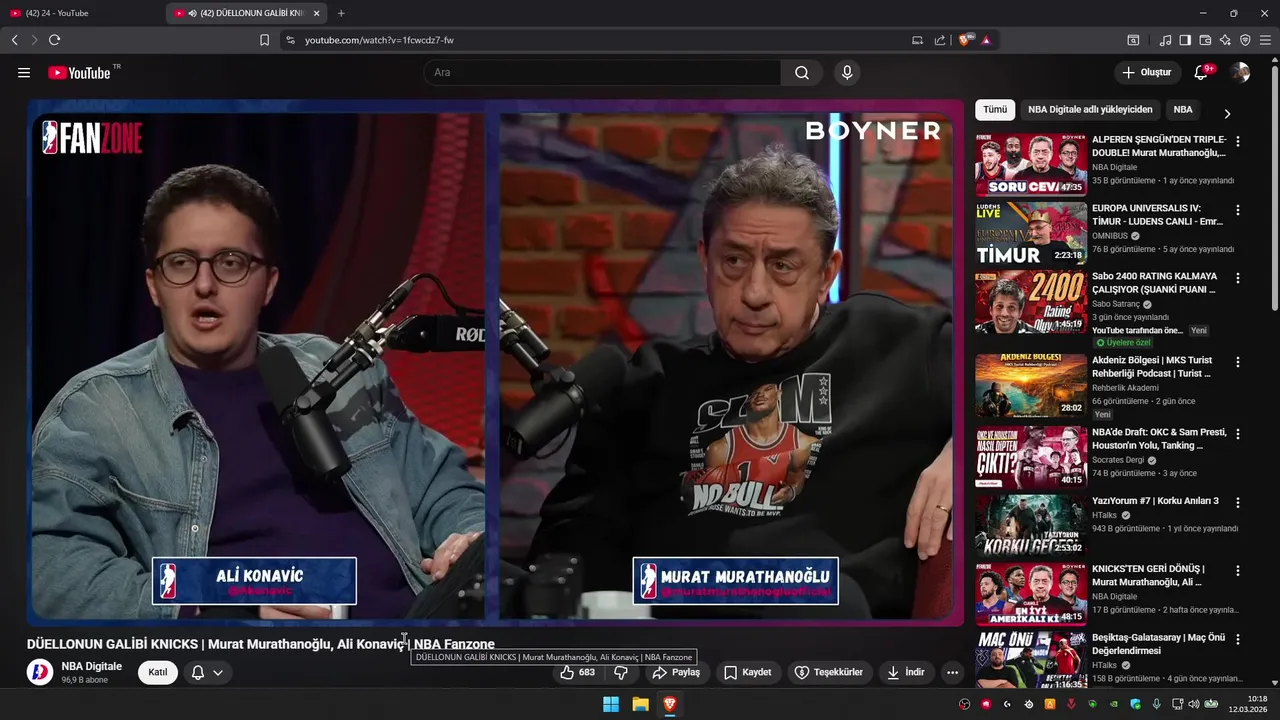Open options for Akdeniz Bölgesi video
Image resolution: width=1280 pixels, height=720 pixels.
click(x=1238, y=362)
